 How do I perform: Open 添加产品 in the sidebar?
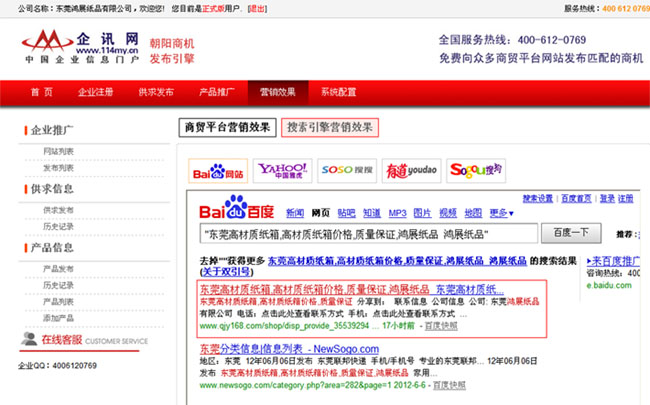point(58,318)
